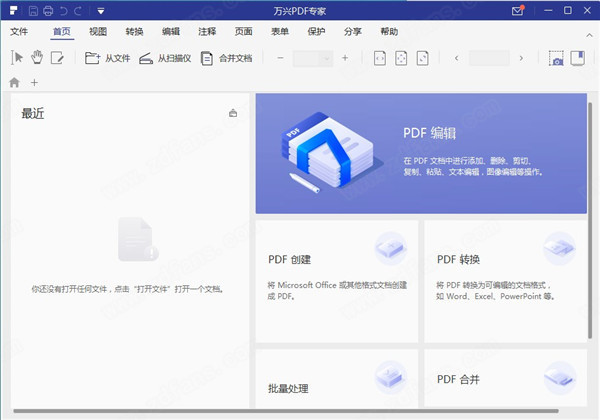The height and width of the screenshot is (420, 600).
Task: Click the undo arrow icon
Action: tap(64, 11)
